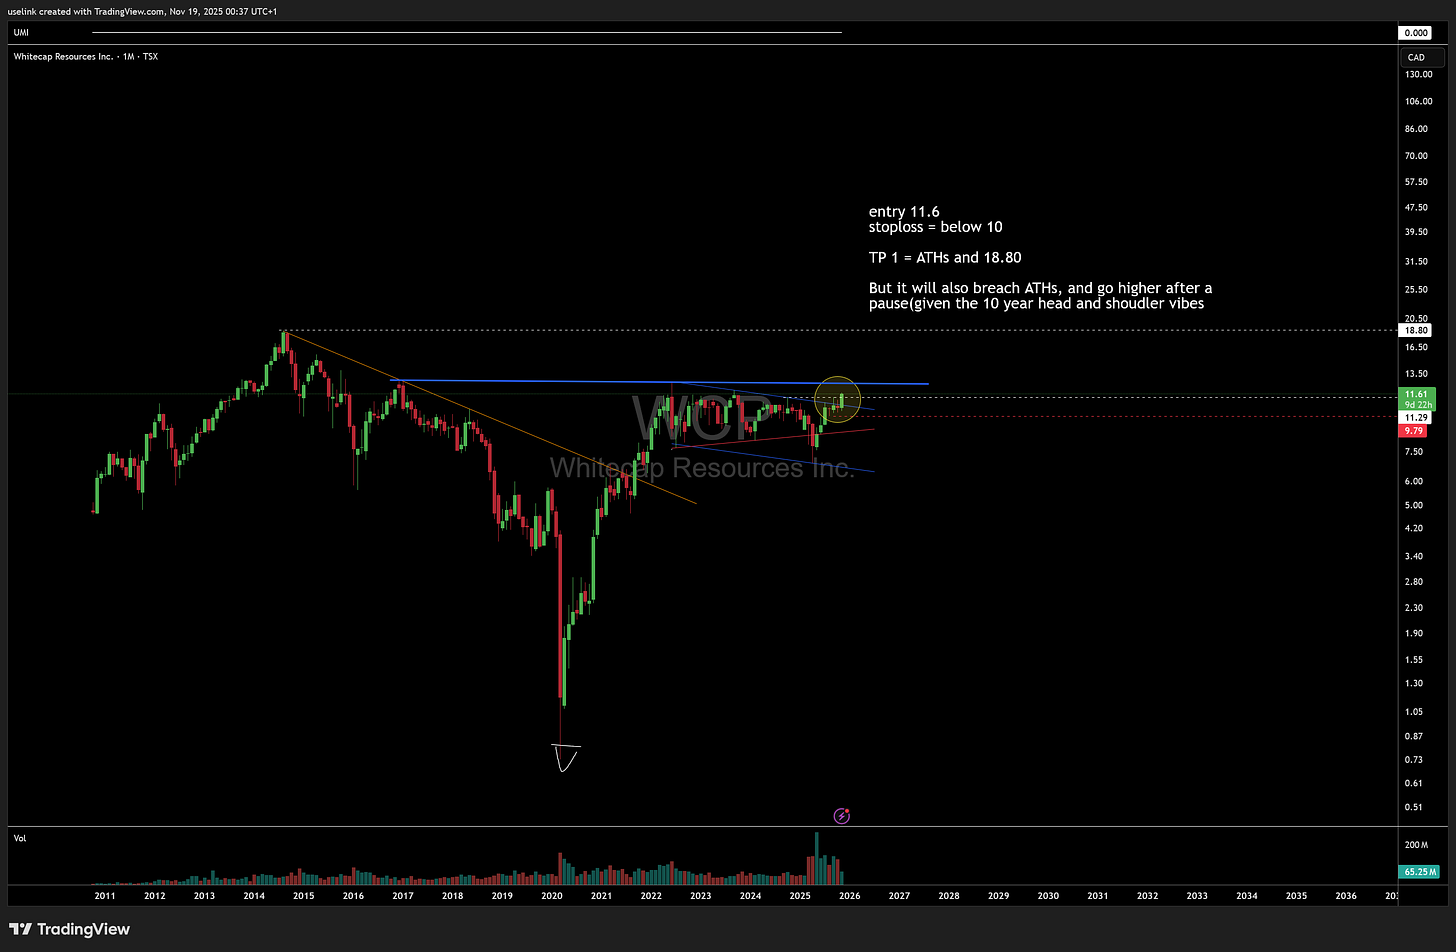Click the 20.50 price axis label
Viewport: 1456px width, 952px height.
pos(1416,318)
